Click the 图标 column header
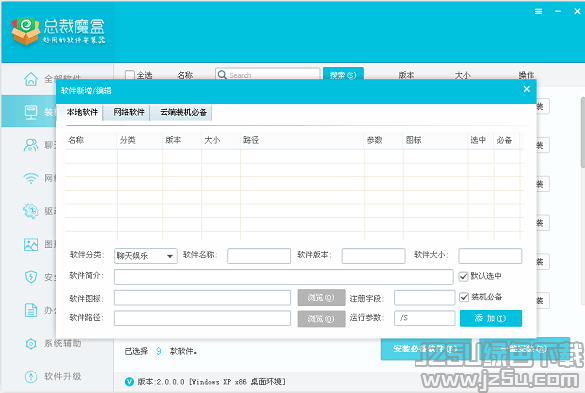 pos(435,140)
